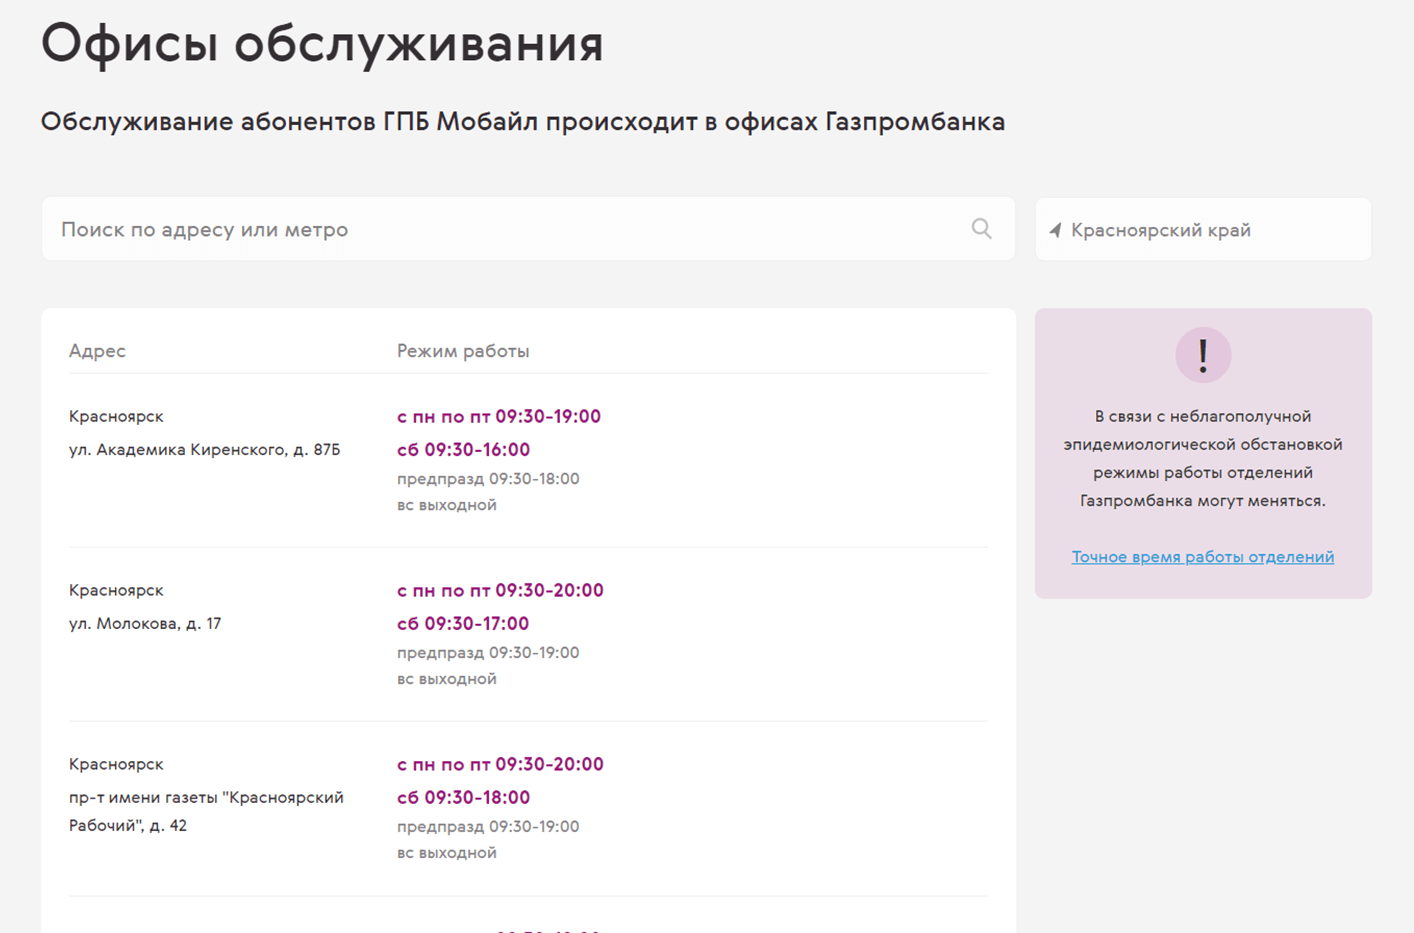
Task: Click the 'Адрес' column header
Action: click(97, 351)
